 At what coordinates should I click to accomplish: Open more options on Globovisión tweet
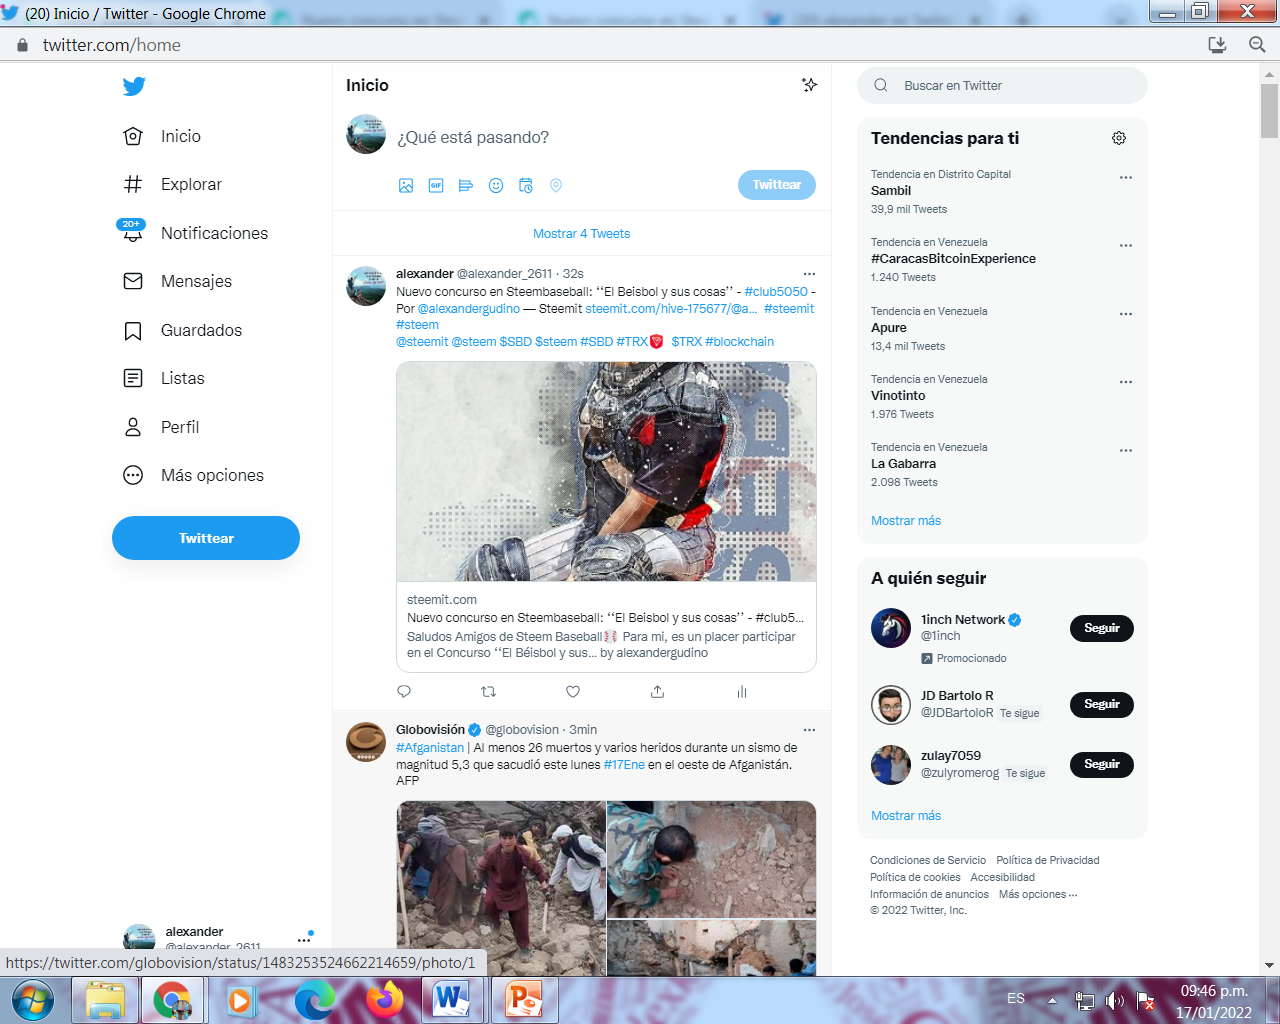pyautogui.click(x=809, y=729)
